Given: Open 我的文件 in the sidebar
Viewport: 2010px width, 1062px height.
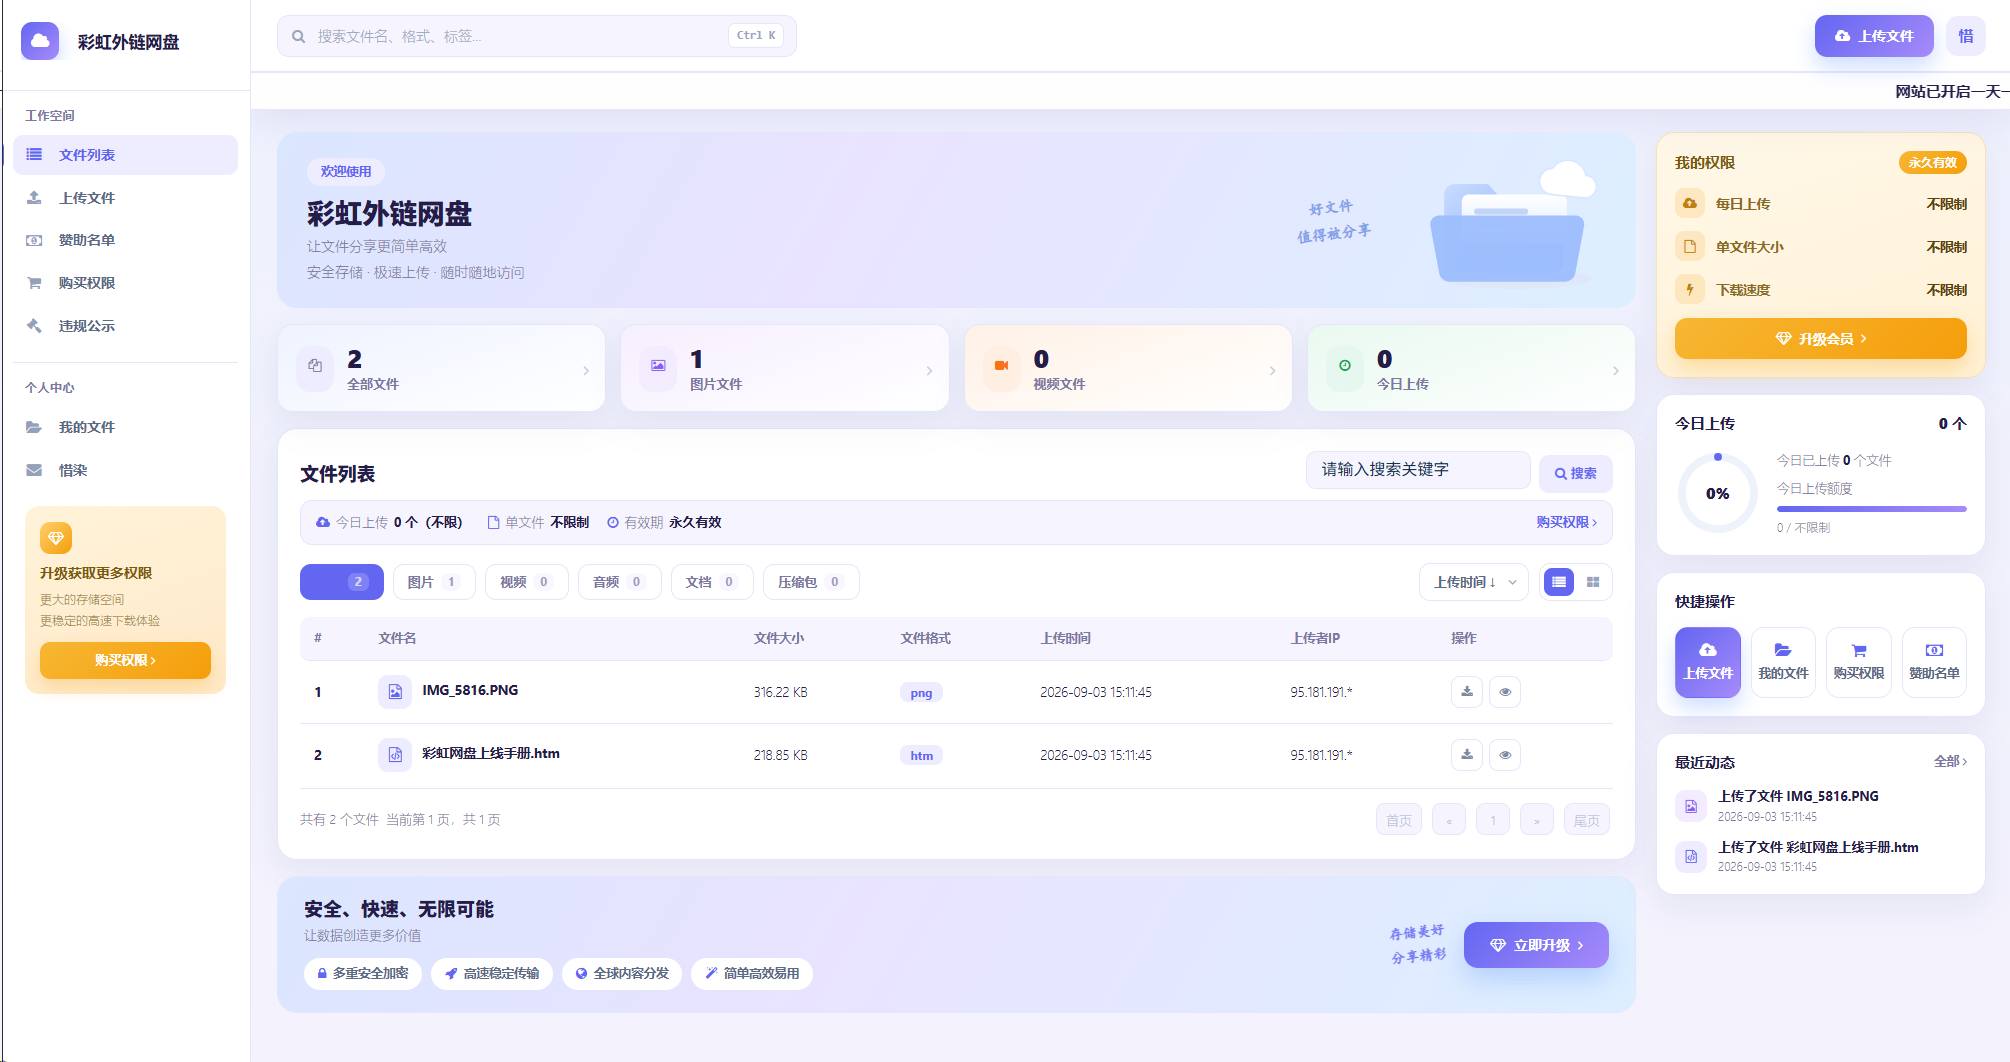Looking at the screenshot, I should (x=125, y=427).
